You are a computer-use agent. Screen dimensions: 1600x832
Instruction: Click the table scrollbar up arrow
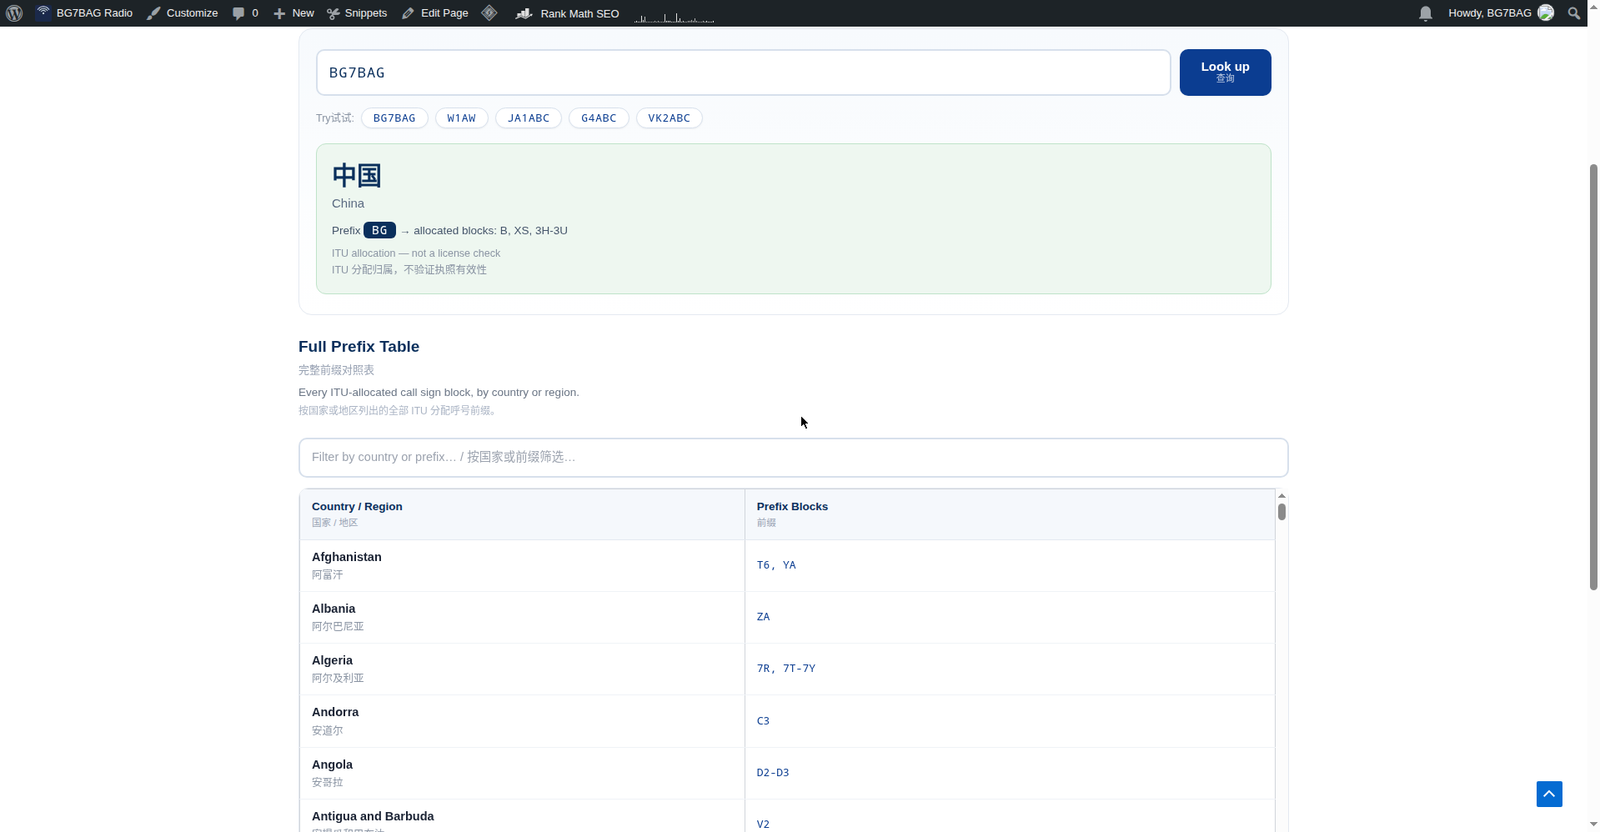1282,496
